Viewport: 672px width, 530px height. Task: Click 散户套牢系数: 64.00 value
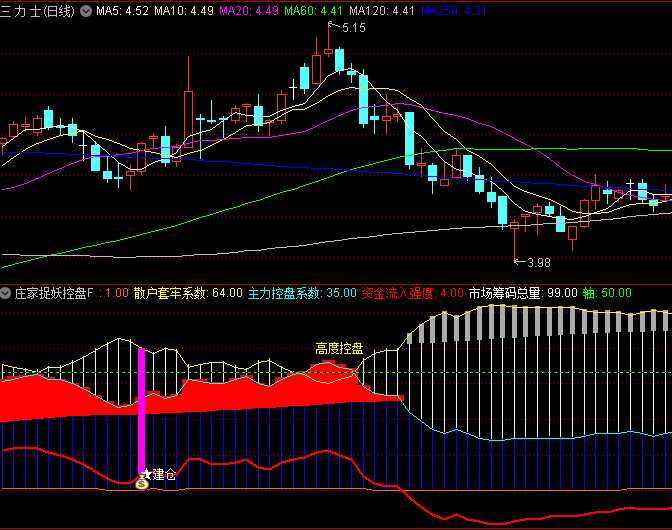click(188, 293)
